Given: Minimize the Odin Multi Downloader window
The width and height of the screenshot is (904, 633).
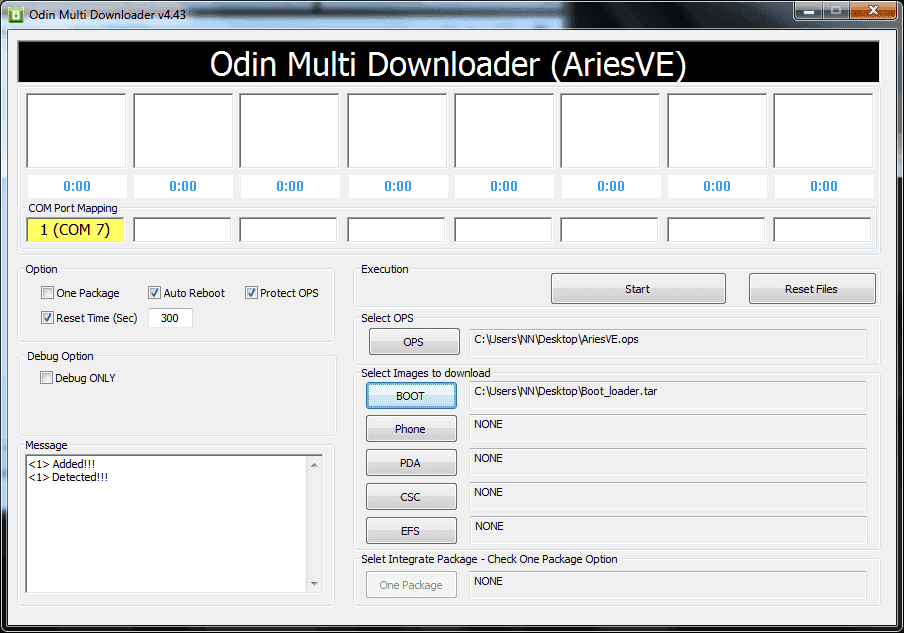Looking at the screenshot, I should tap(809, 10).
